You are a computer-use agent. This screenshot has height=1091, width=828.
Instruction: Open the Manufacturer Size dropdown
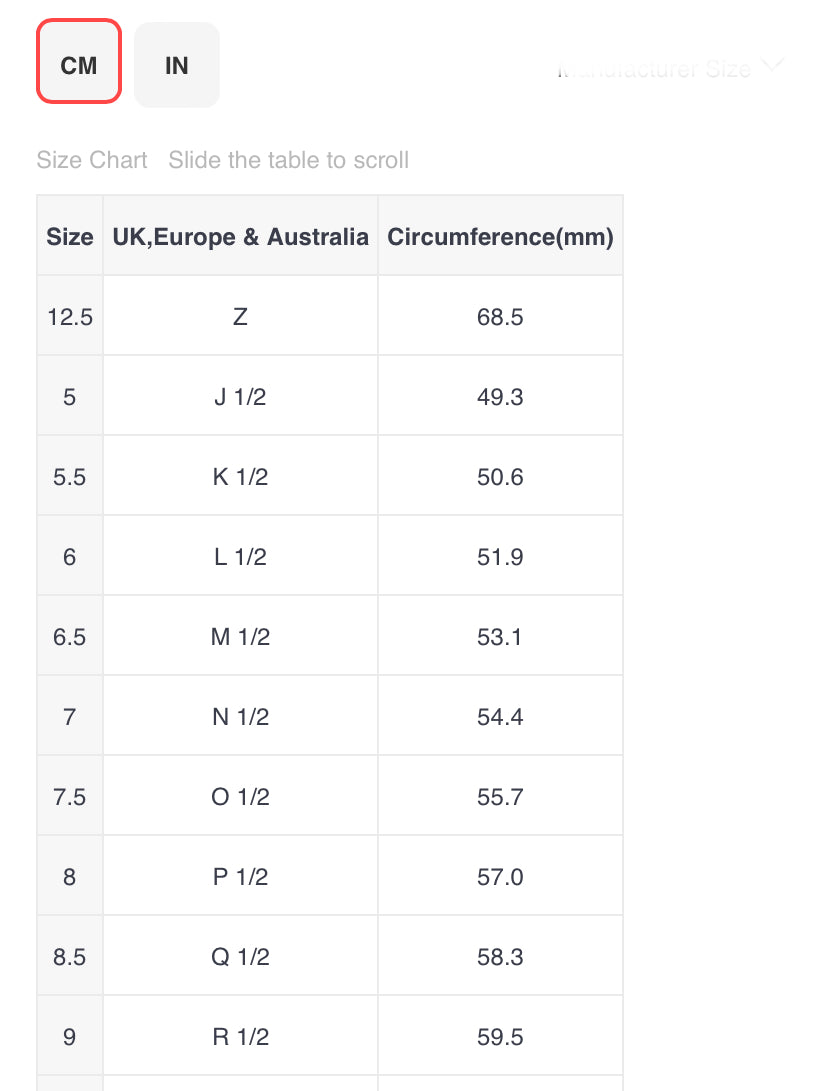655,69
